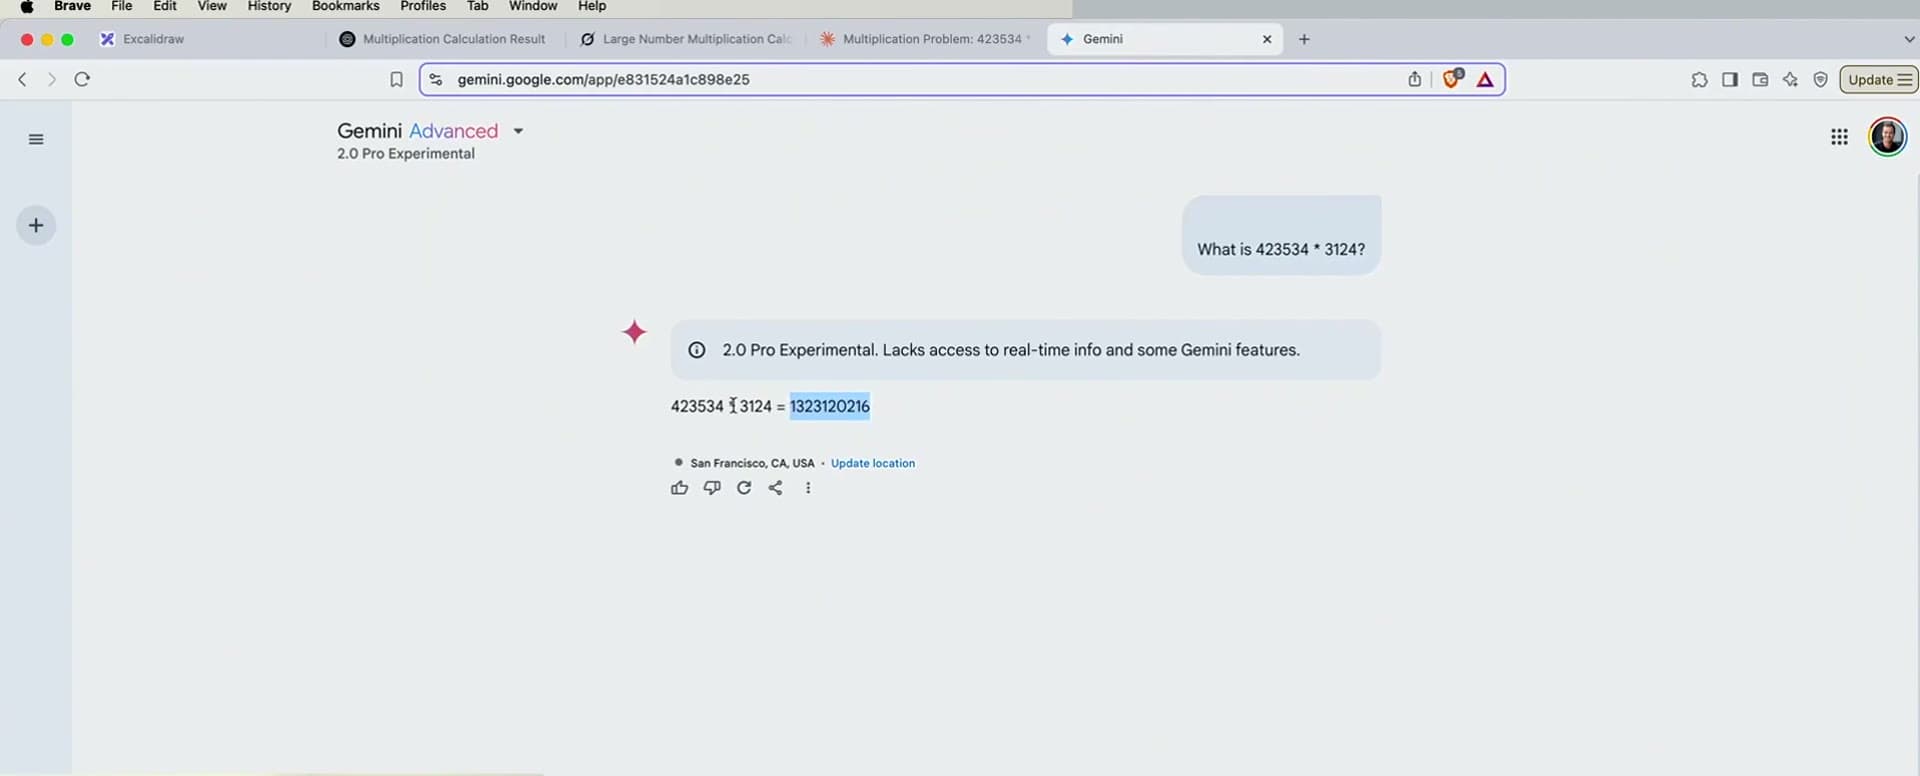Expand the Gemini Advanced model dropdown
The image size is (1920, 776).
tap(518, 131)
